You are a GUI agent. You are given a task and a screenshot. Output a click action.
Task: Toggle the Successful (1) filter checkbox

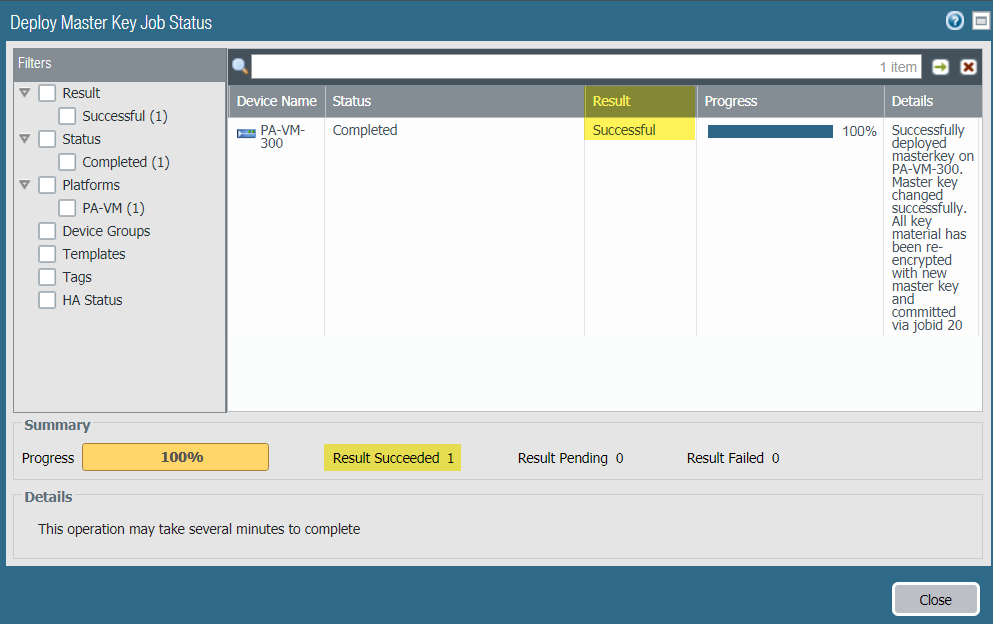(67, 116)
